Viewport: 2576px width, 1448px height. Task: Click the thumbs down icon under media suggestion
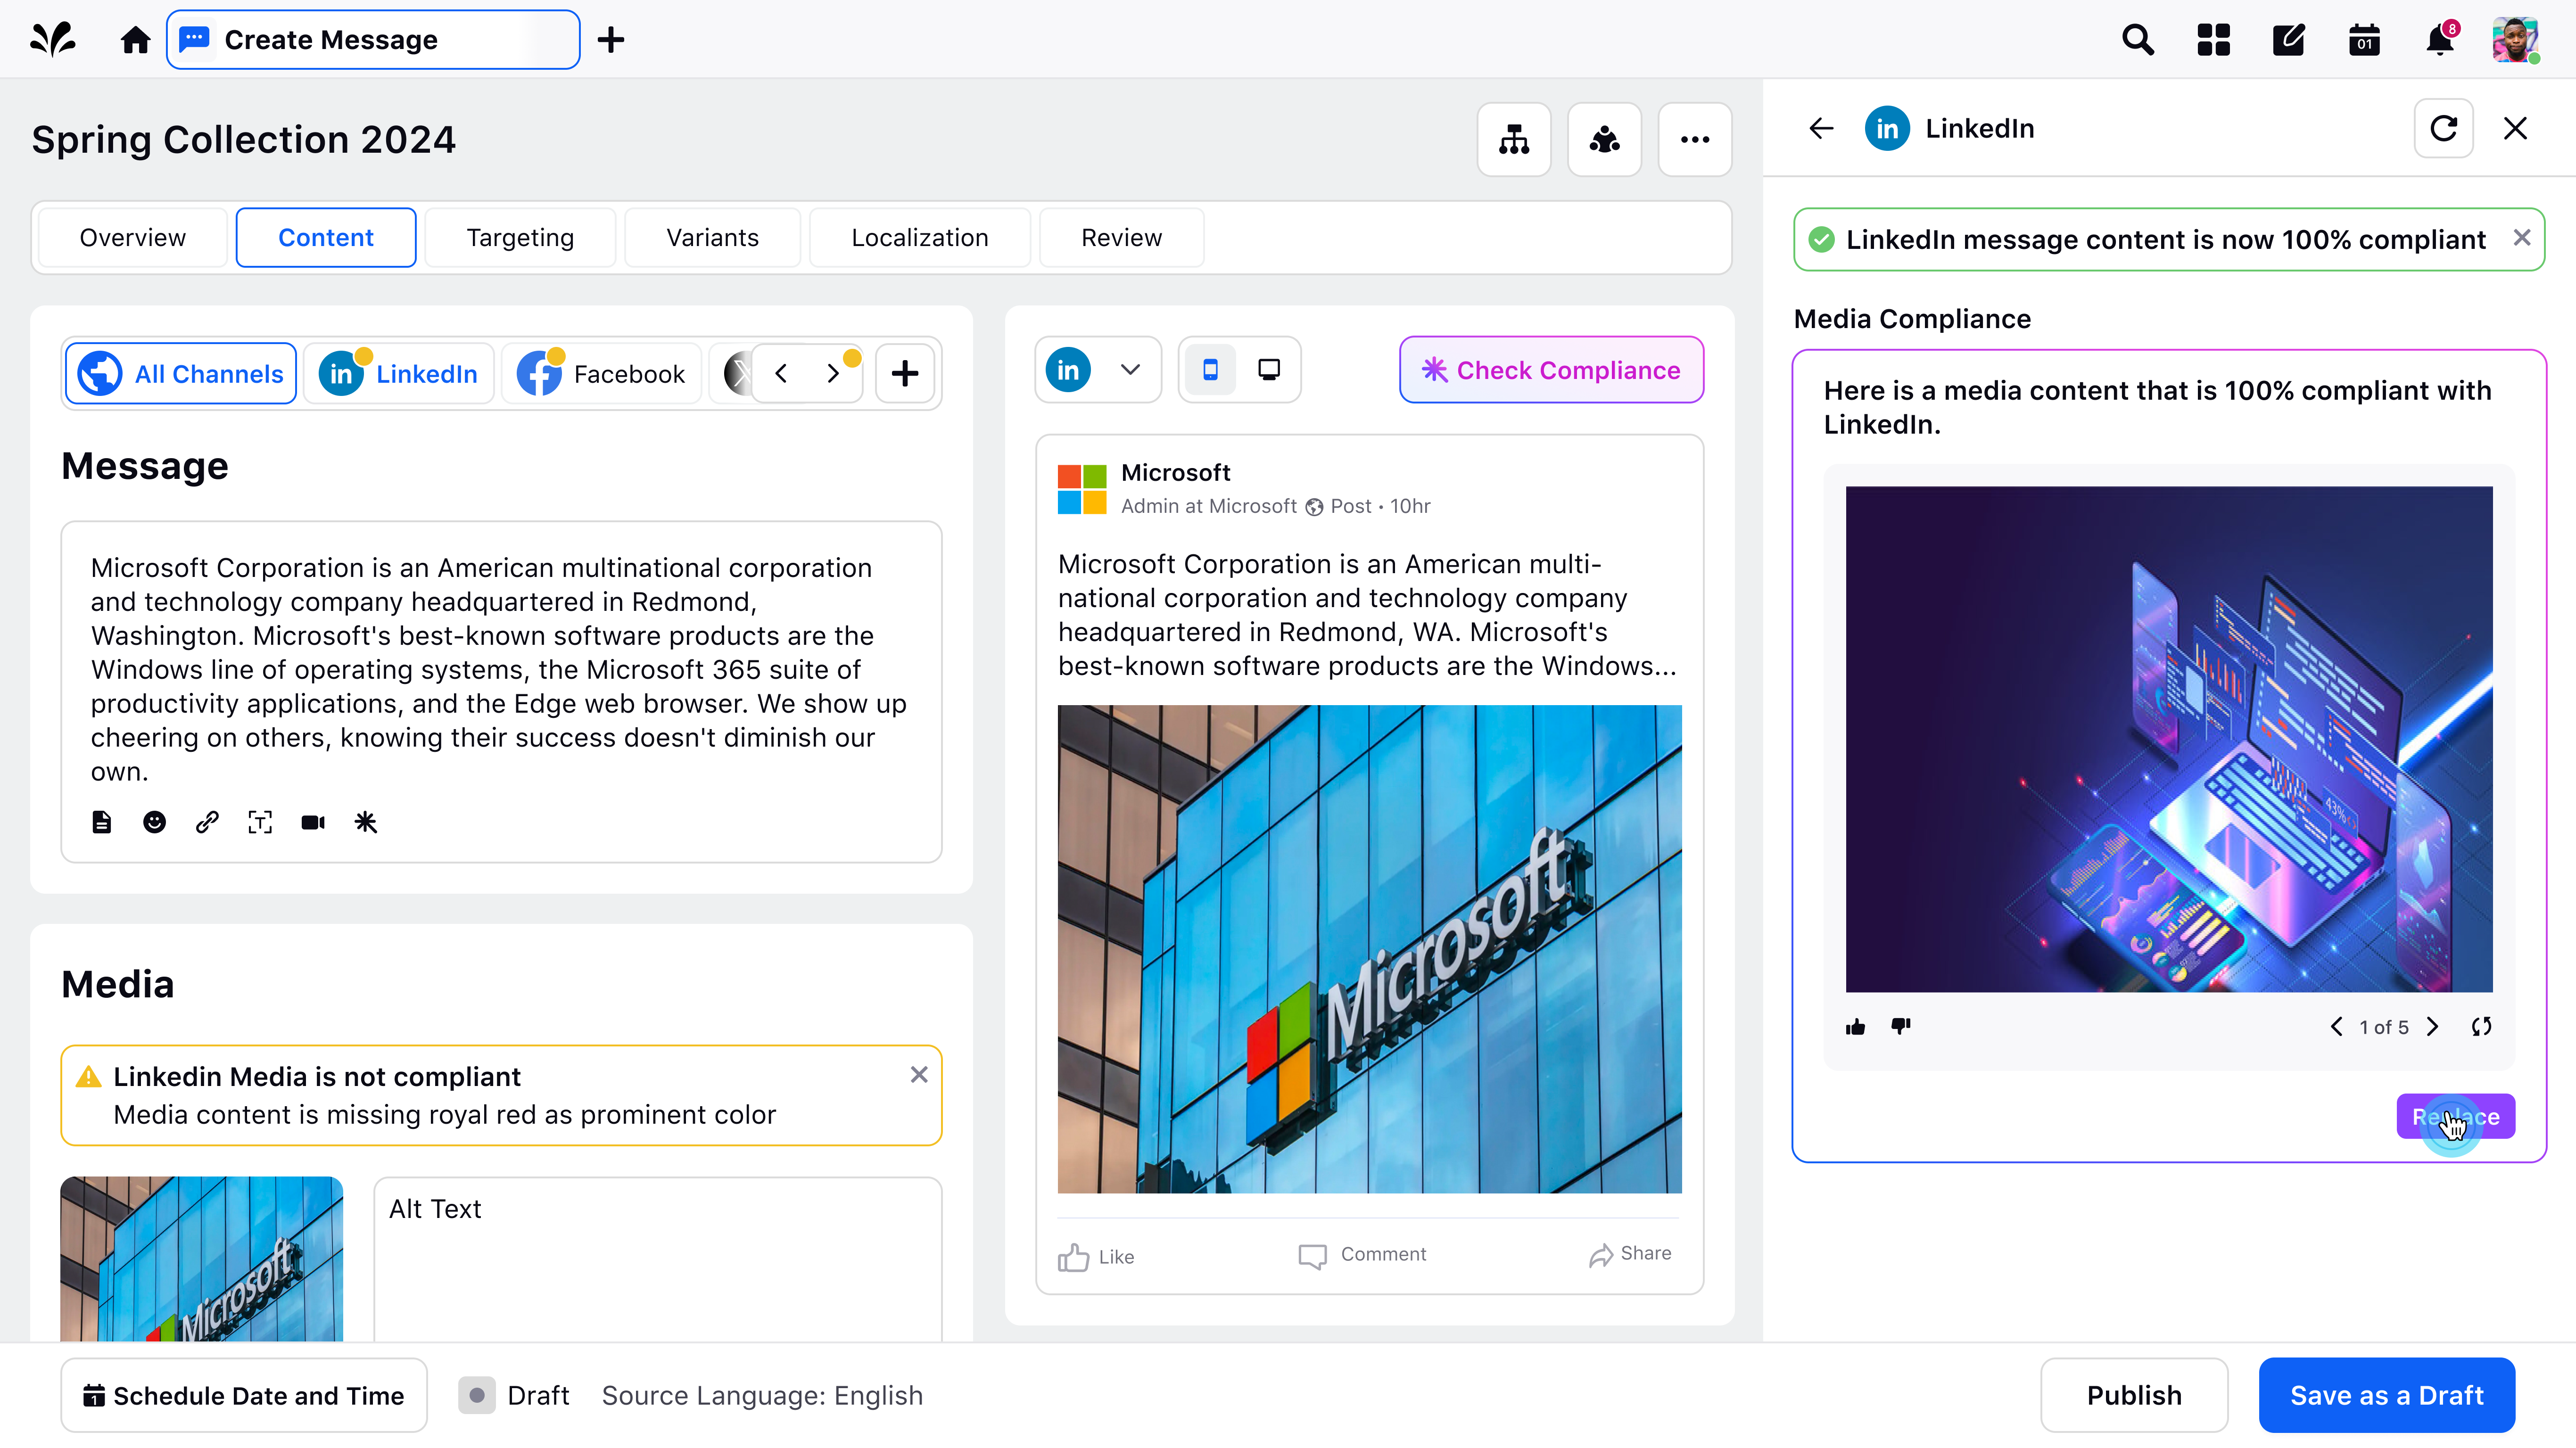[x=1901, y=1026]
